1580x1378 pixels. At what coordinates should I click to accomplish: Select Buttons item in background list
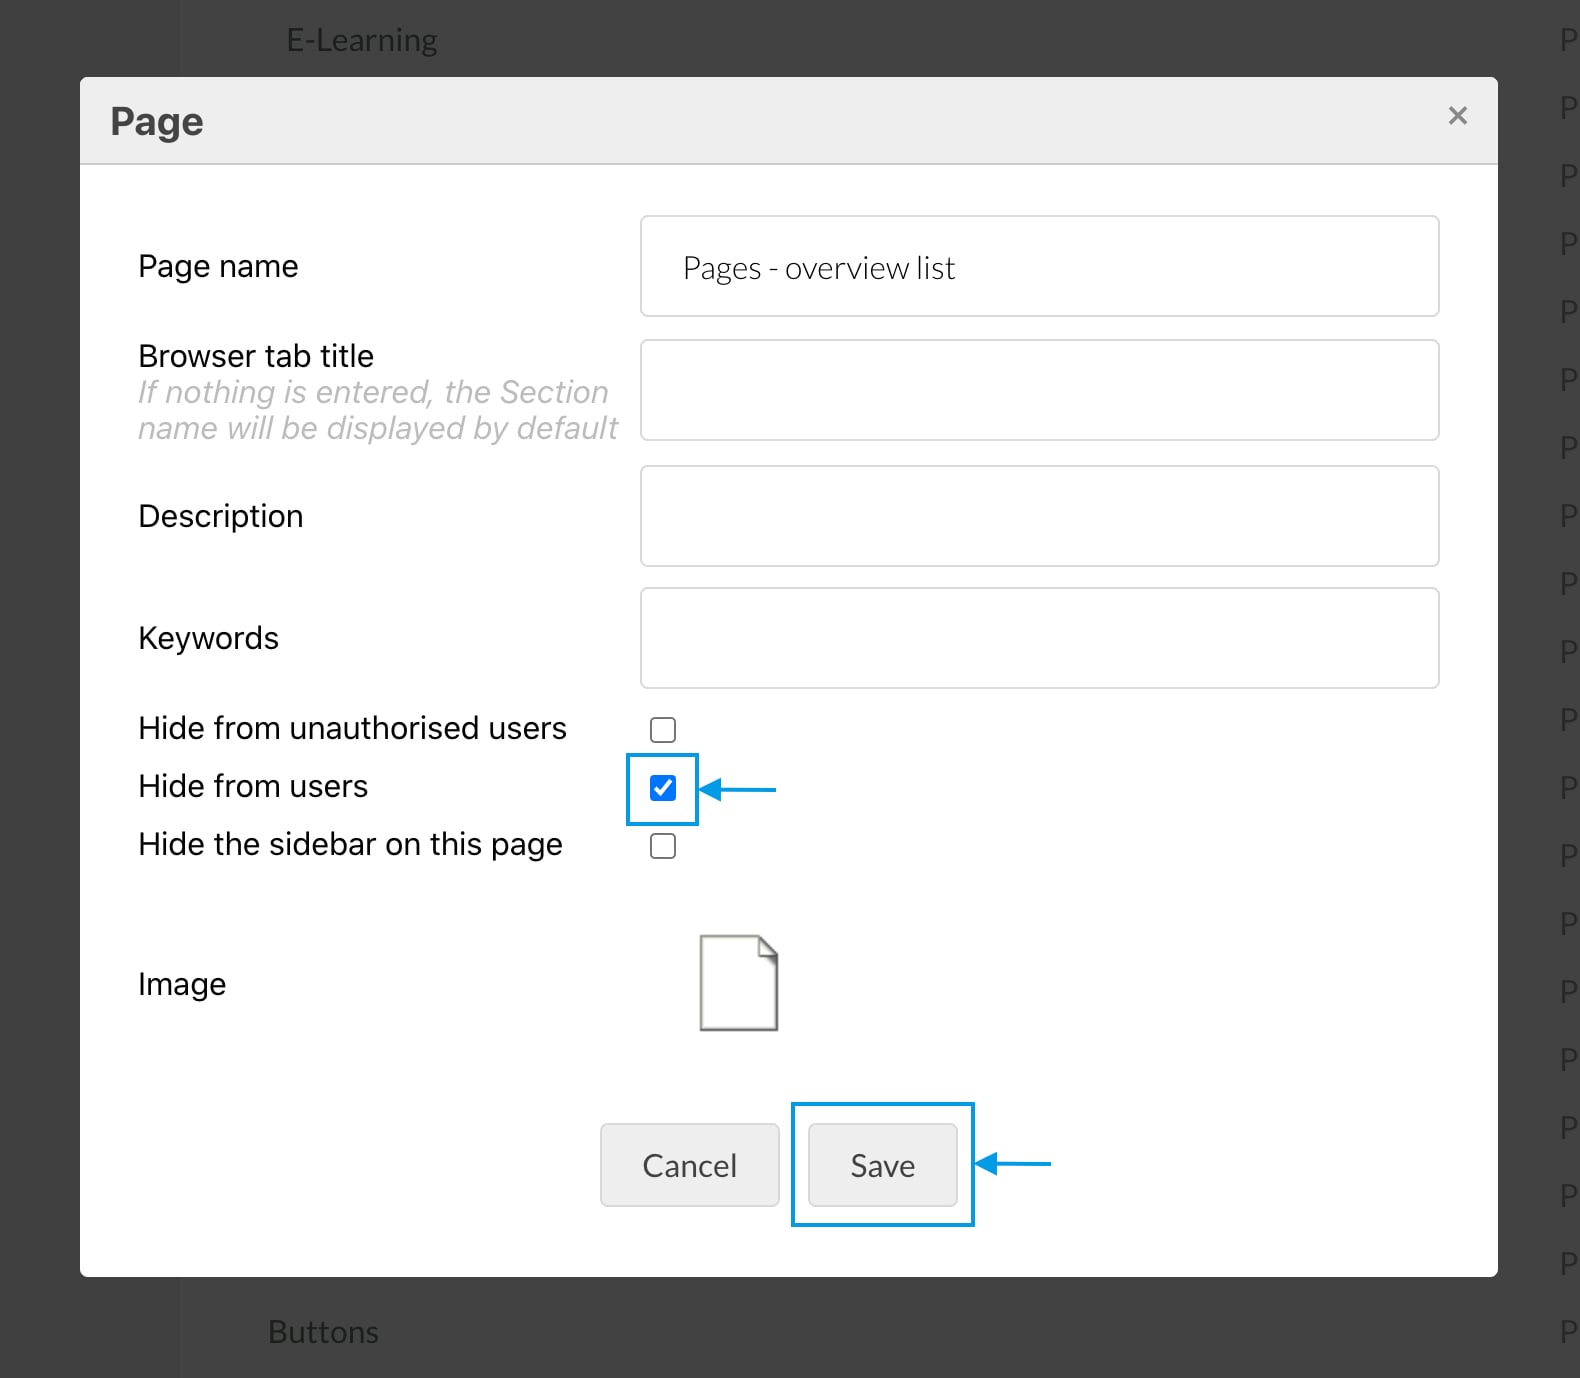coord(323,1332)
